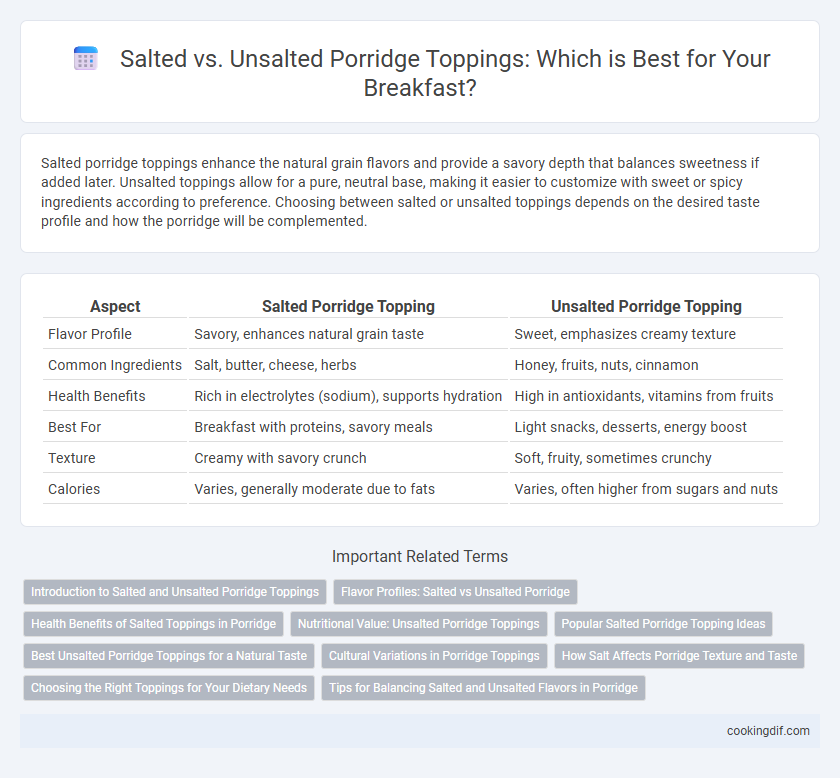Click the cell 'Soft, fruity, sometimes crunchy'
Screen dimensions: 840x778
tap(646, 458)
